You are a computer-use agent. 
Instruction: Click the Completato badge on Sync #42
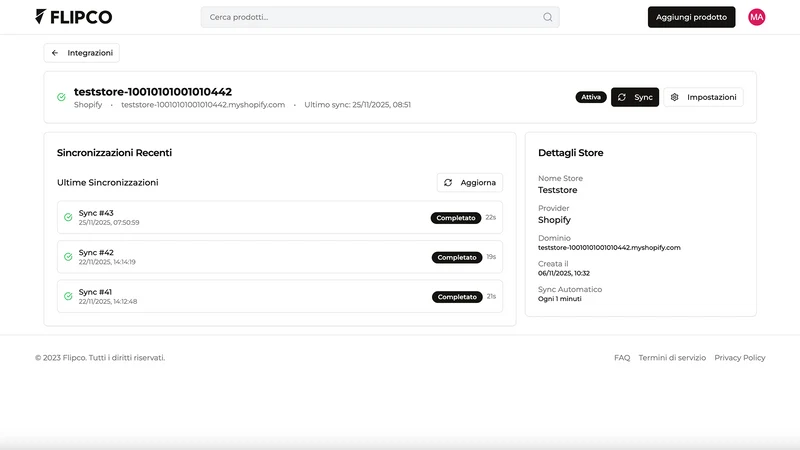457,257
